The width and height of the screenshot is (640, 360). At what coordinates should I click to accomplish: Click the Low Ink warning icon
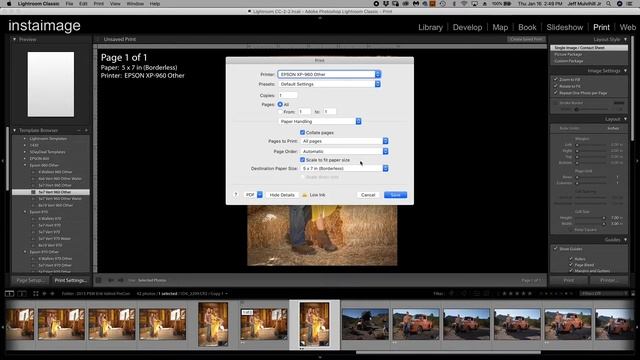tap(304, 195)
